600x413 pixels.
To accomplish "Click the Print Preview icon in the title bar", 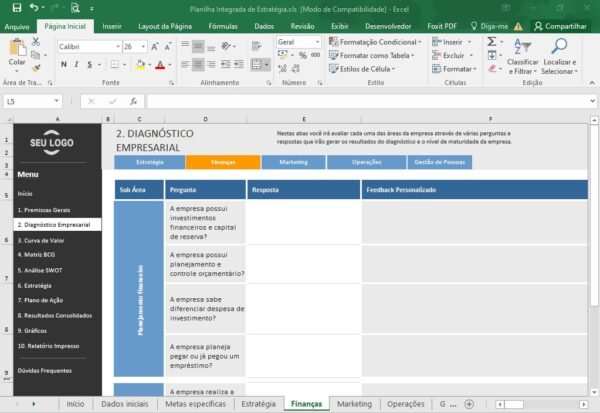I will click(x=75, y=8).
